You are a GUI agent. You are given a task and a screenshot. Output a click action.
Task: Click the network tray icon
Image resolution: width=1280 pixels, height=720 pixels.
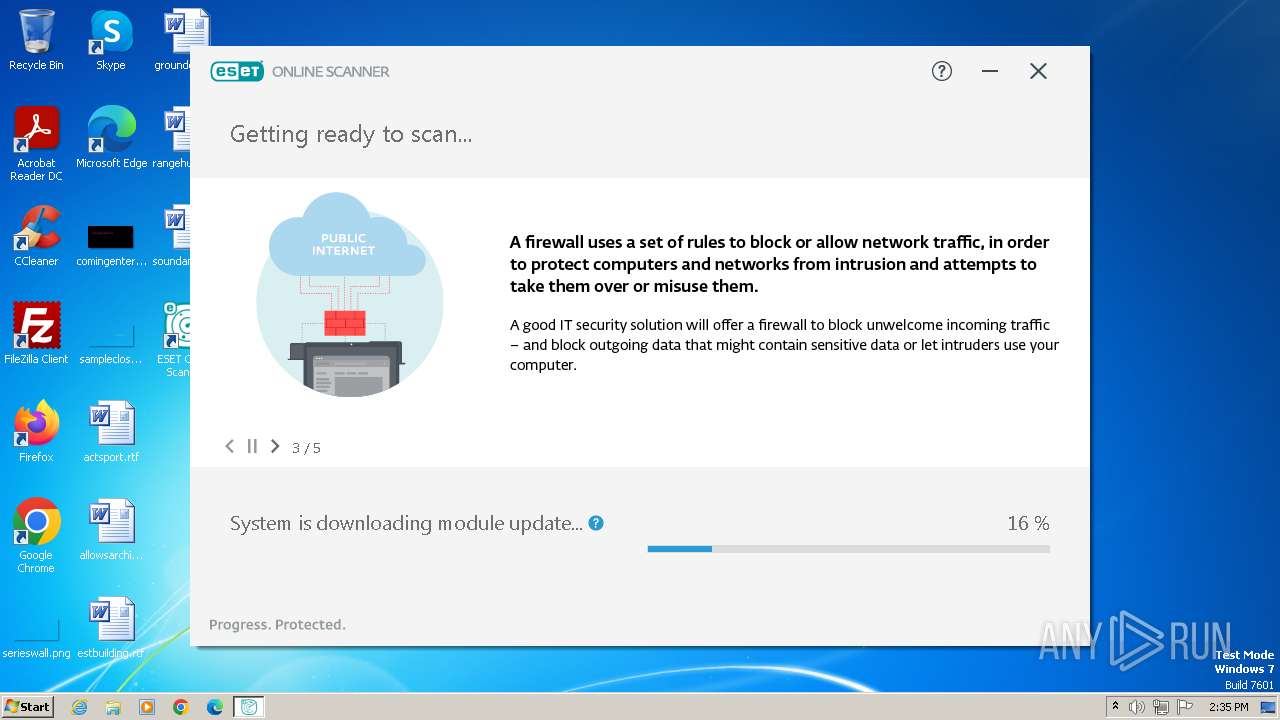(1161, 707)
